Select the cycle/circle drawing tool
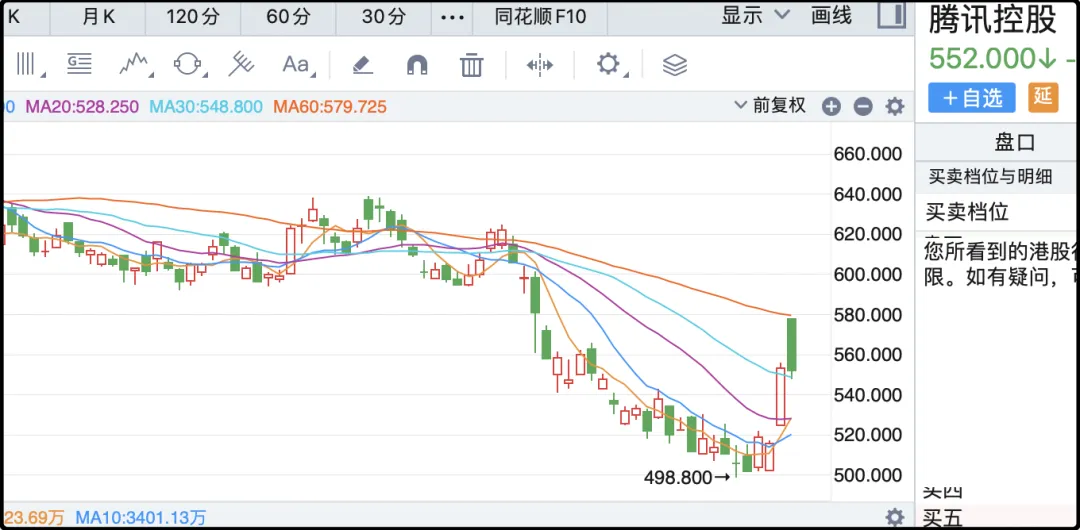 (x=187, y=65)
